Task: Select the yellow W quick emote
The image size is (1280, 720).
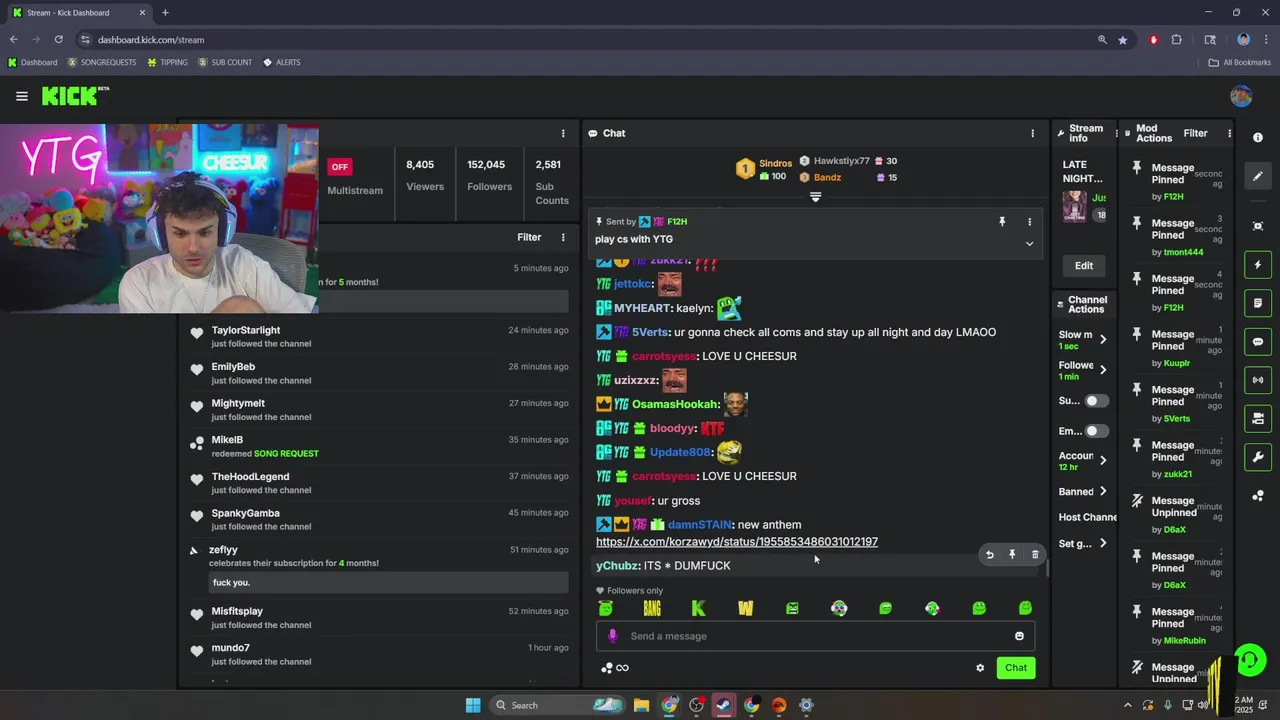Action: 745,608
